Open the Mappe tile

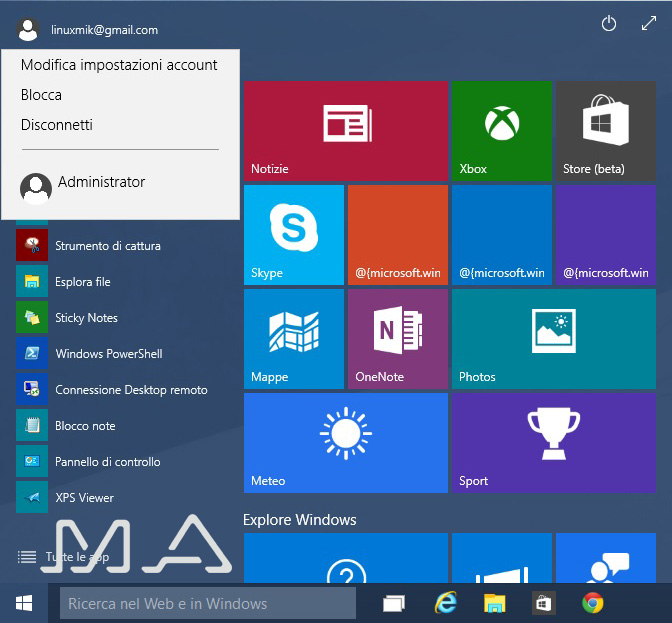click(294, 339)
